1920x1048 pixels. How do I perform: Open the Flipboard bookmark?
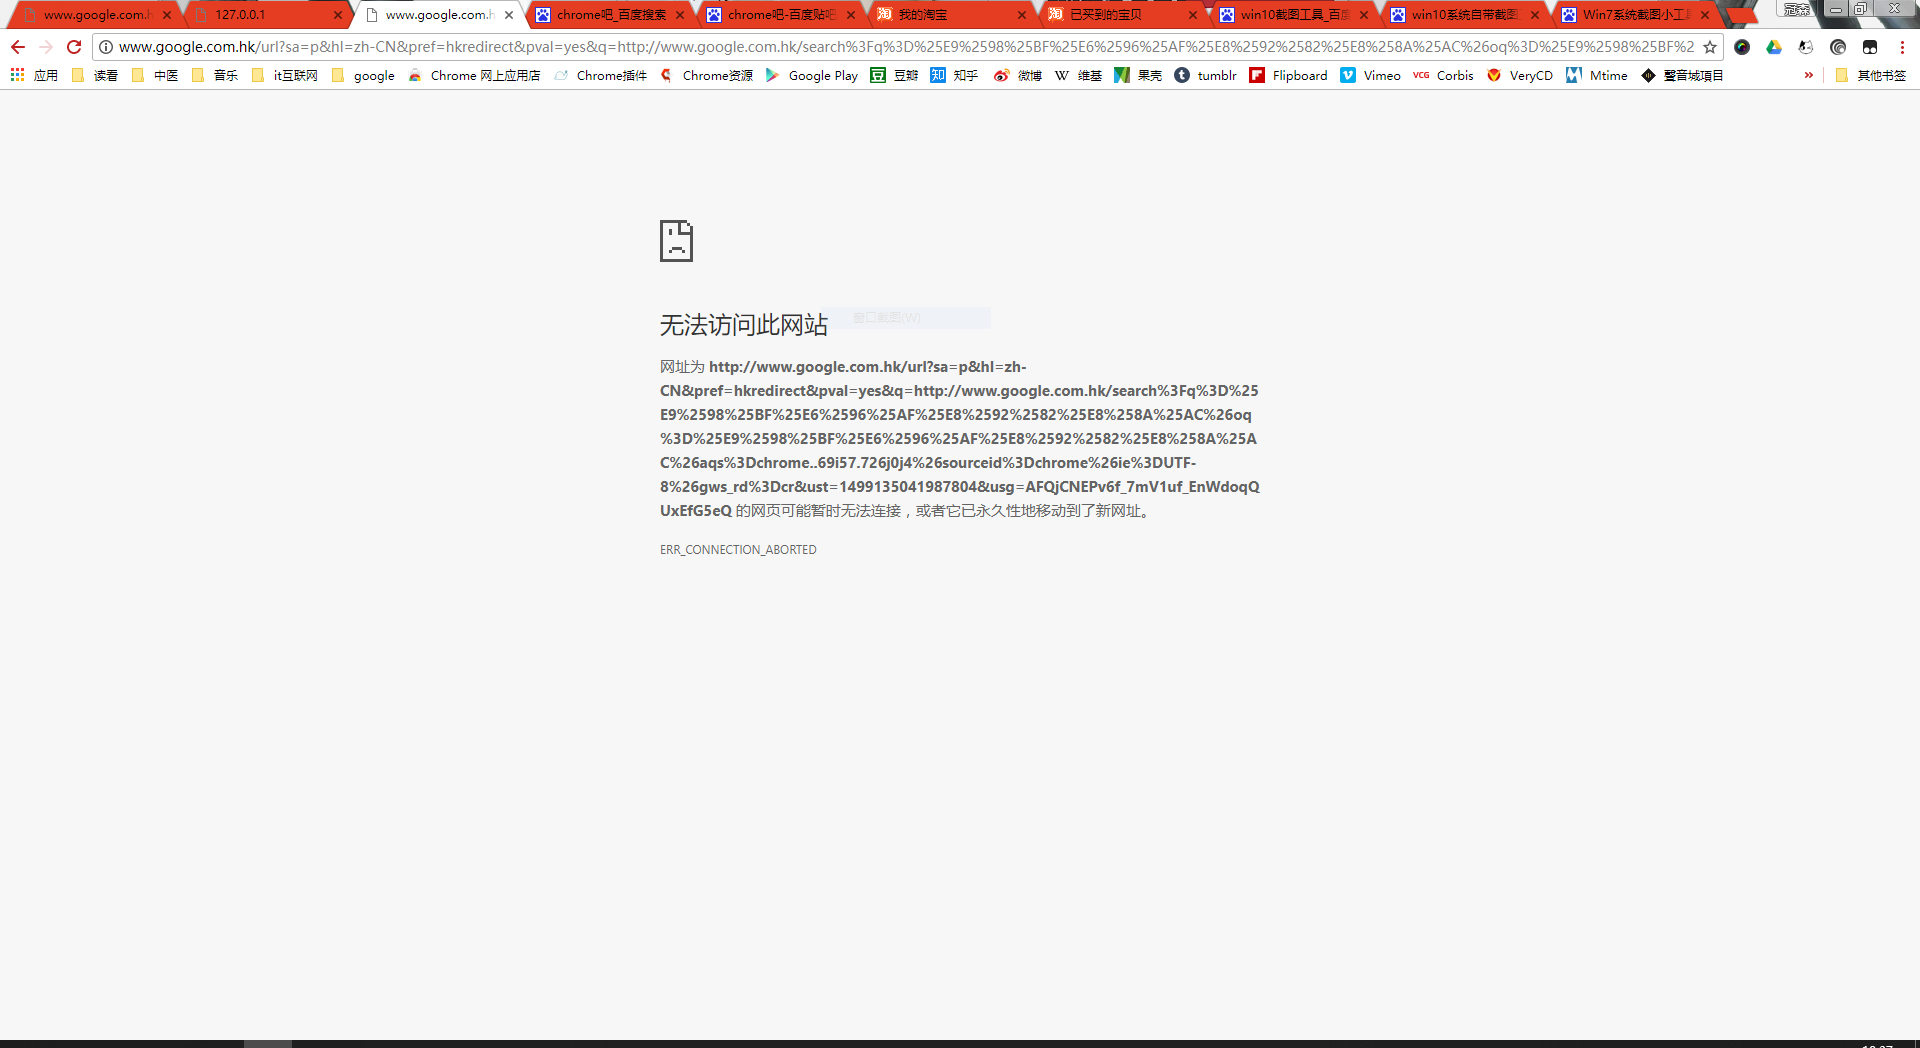pos(1289,75)
